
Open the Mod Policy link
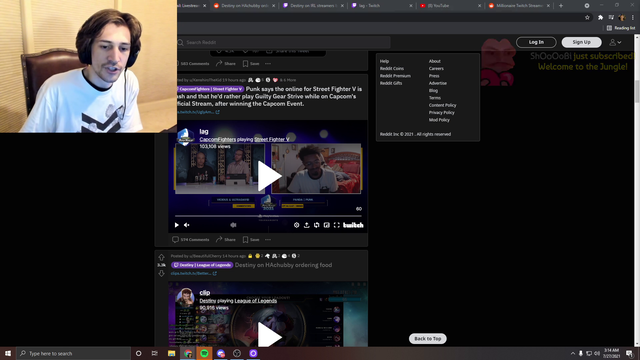point(439,120)
